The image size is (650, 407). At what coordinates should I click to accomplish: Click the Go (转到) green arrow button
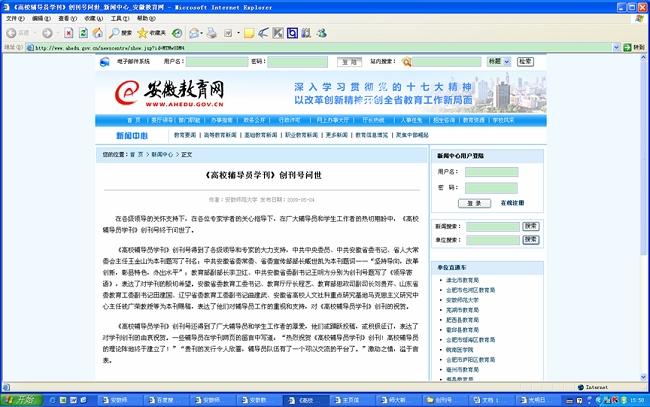click(x=634, y=47)
